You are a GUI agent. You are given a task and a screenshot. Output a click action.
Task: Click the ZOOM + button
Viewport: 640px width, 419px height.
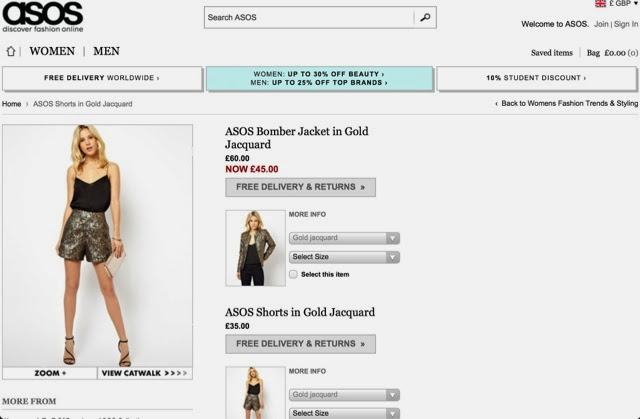point(50,373)
